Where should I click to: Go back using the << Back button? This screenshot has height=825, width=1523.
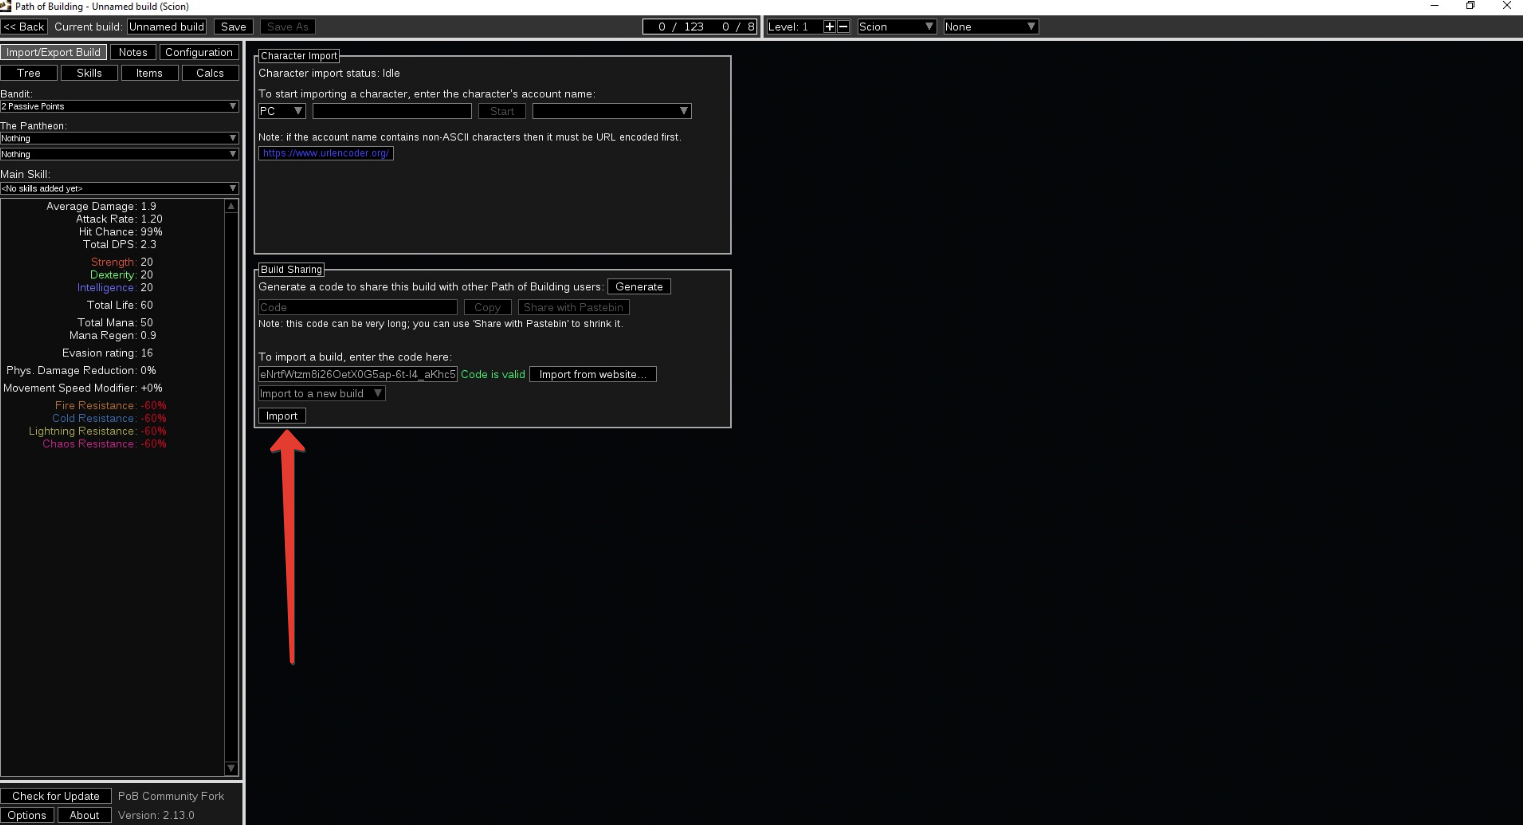pos(24,27)
